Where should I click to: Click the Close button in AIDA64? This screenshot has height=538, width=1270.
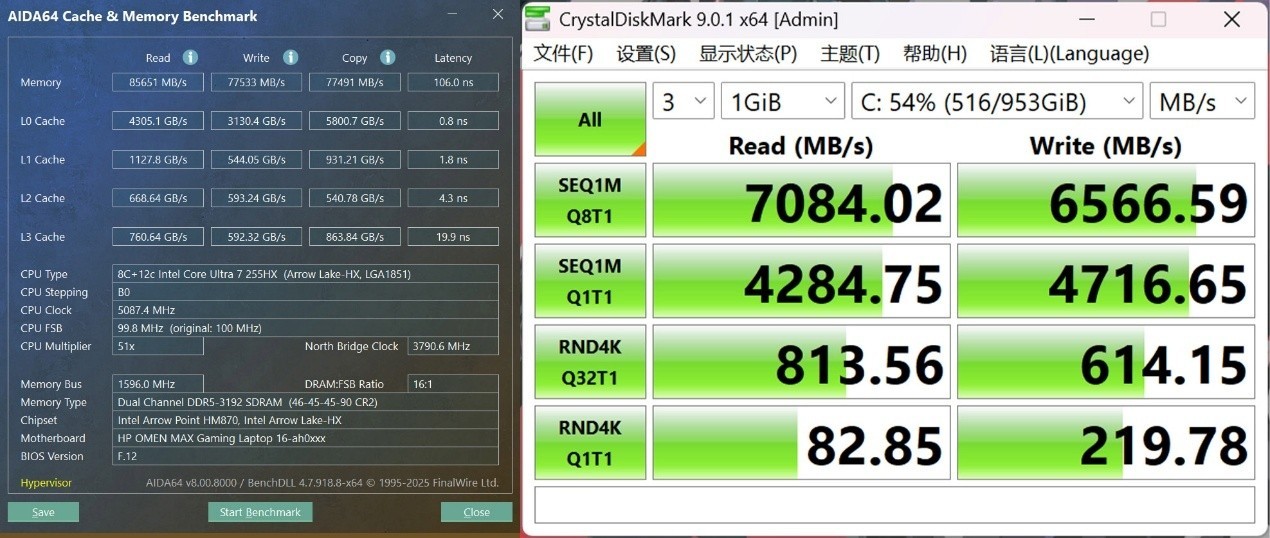coord(476,512)
